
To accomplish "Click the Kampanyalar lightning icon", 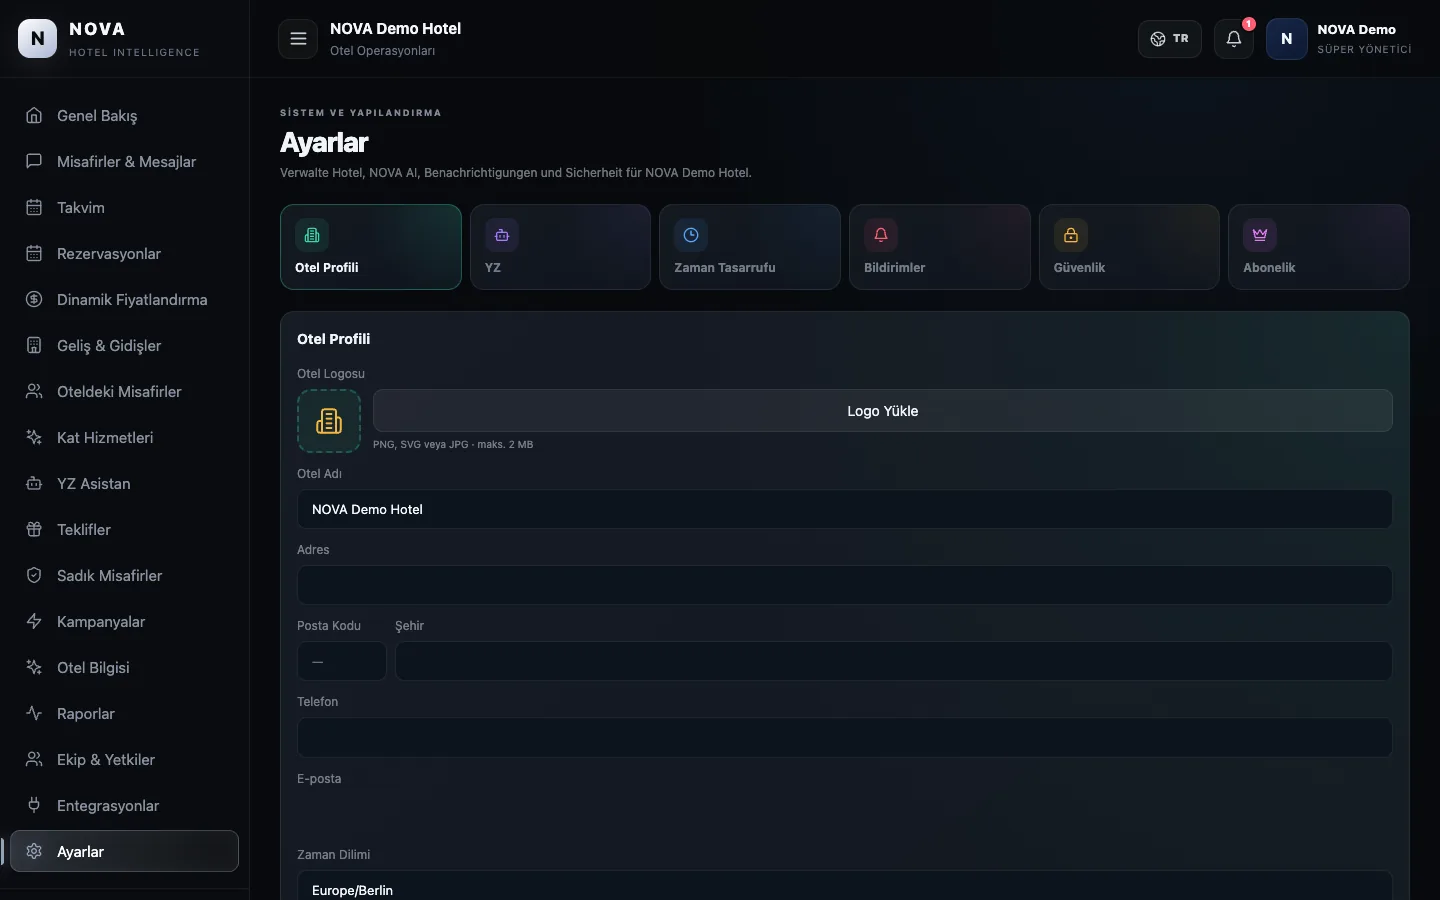I will click(34, 621).
